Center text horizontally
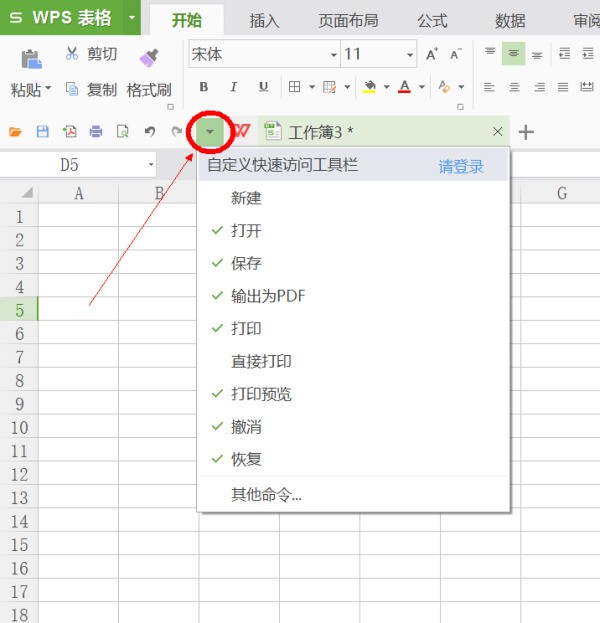The width and height of the screenshot is (600, 623). (x=514, y=87)
